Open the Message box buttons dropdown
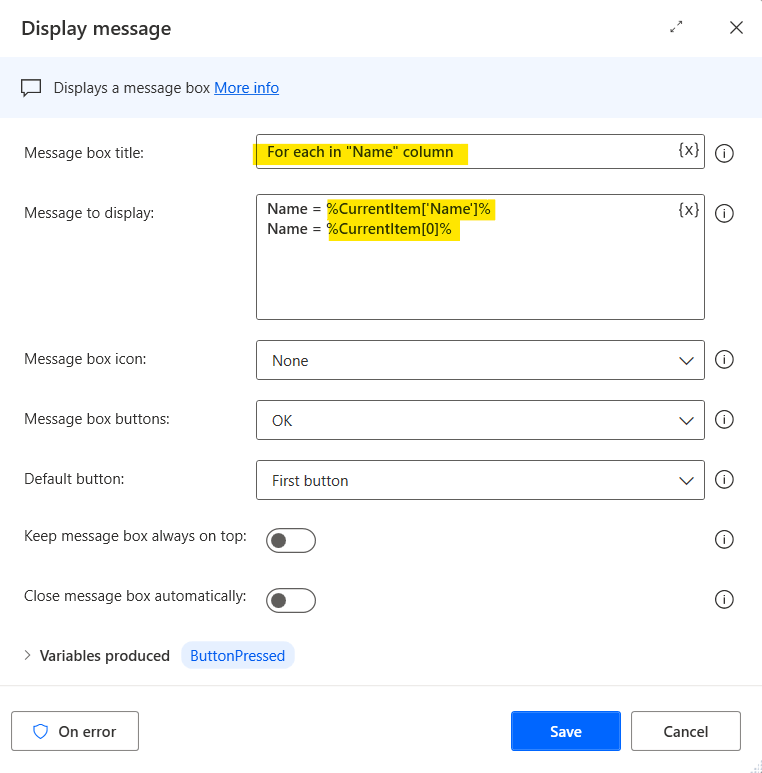The image size is (762, 773). coord(480,420)
